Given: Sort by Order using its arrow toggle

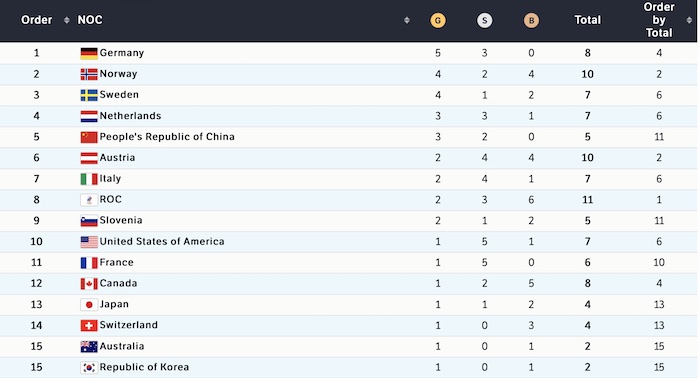Looking at the screenshot, I should [67, 20].
